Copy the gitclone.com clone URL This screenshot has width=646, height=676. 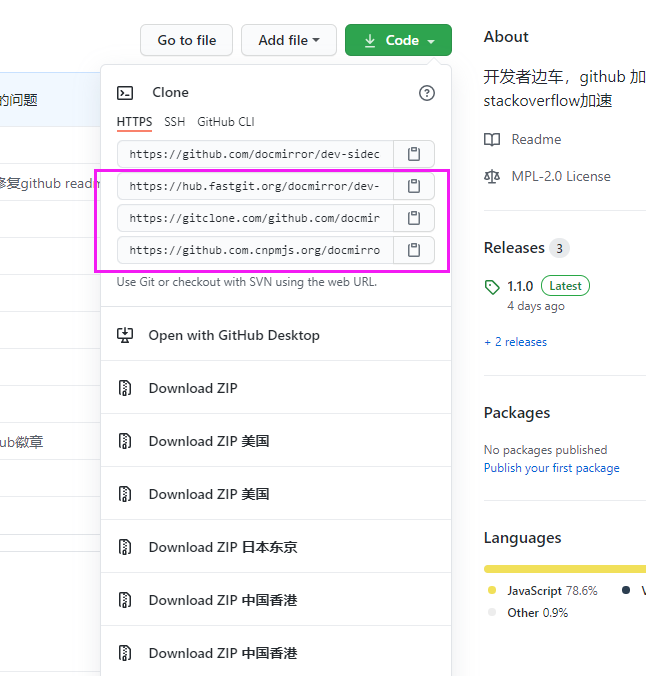(x=414, y=218)
